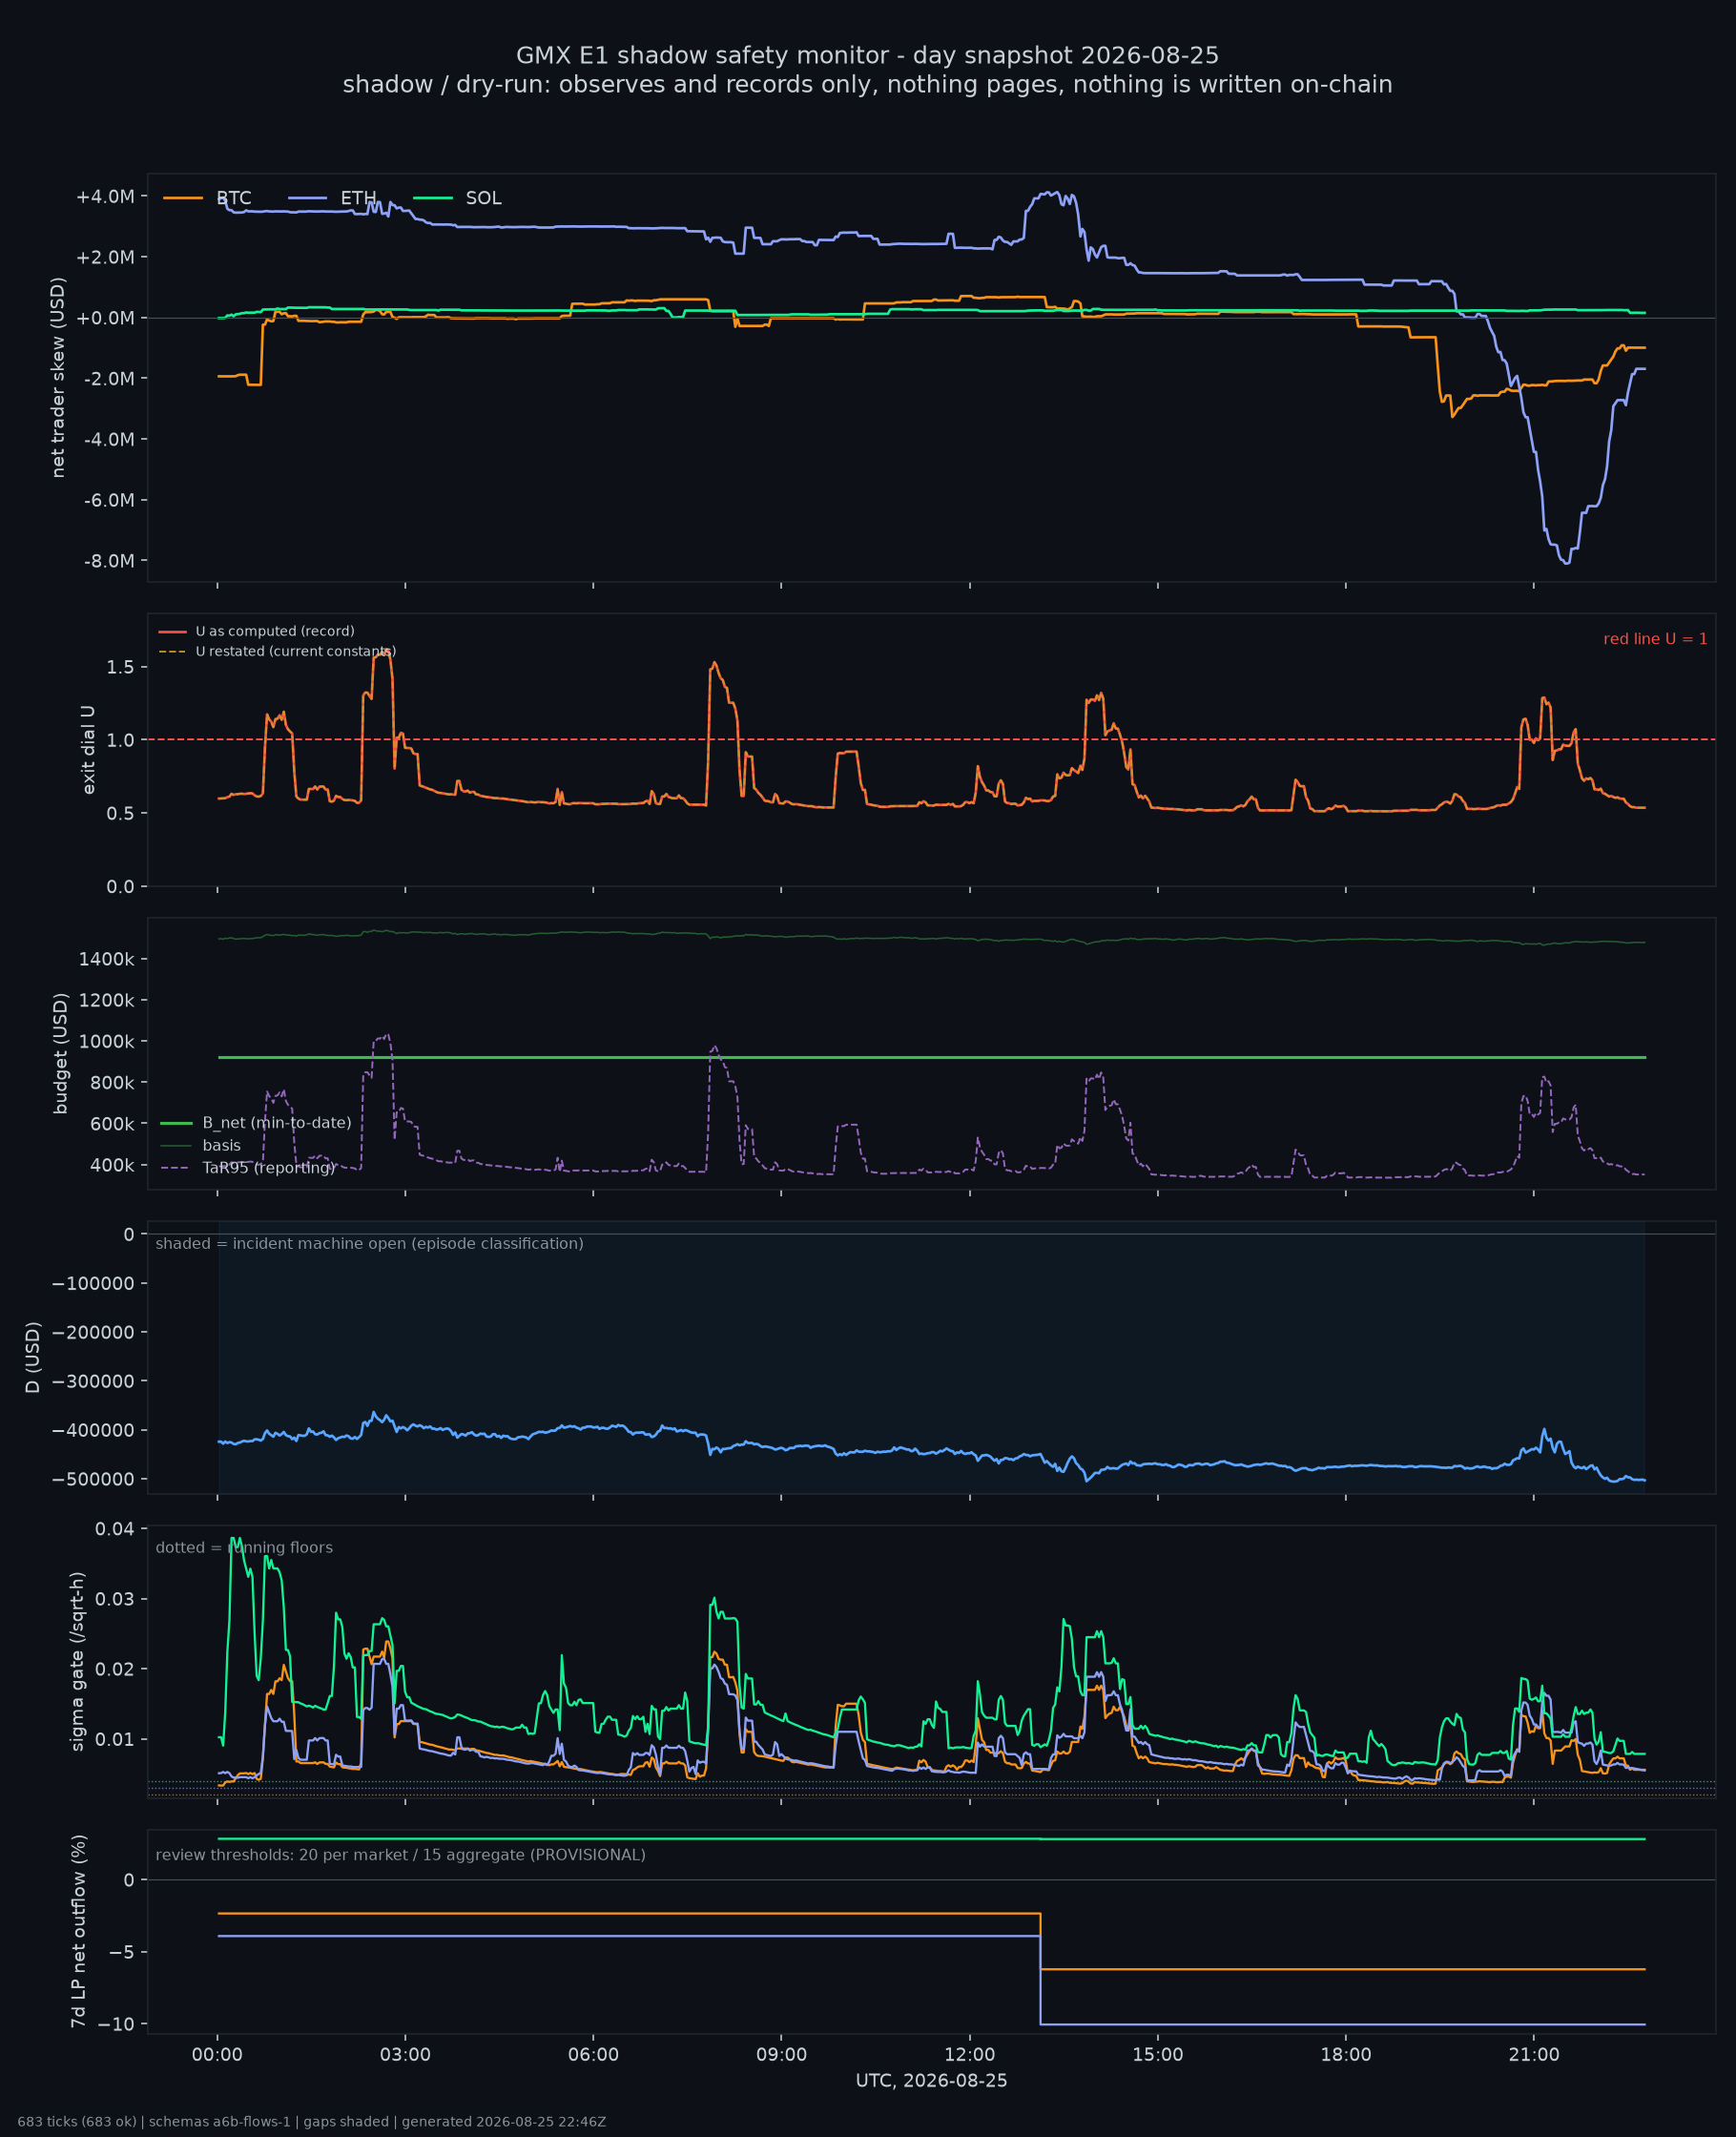
Task: Click the BTC orange legend swatch
Action: 183,198
